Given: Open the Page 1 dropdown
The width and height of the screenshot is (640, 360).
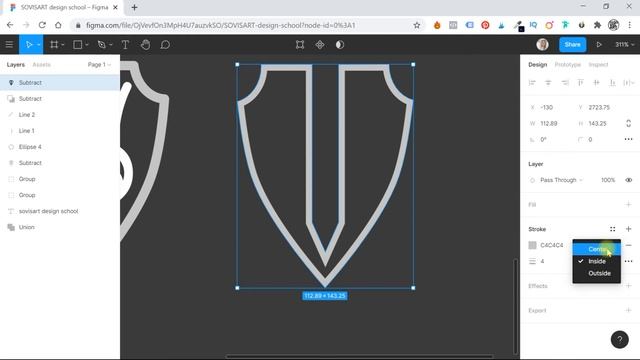Looking at the screenshot, I should (x=99, y=64).
